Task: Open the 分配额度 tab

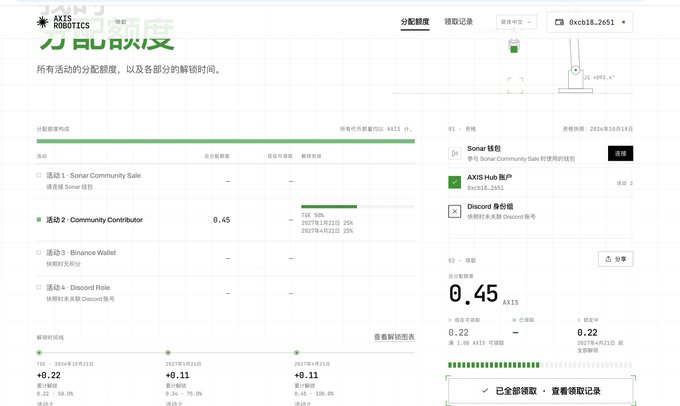Action: (x=415, y=22)
